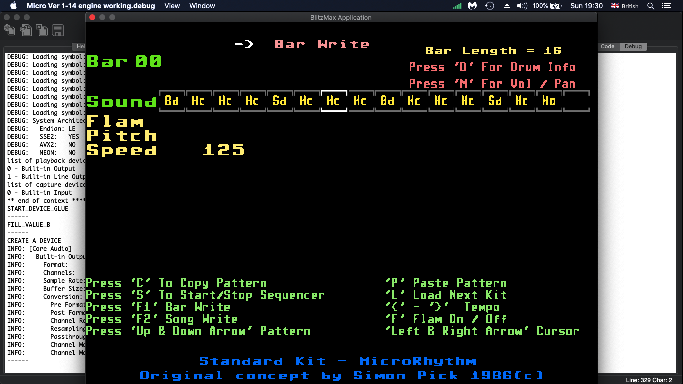This screenshot has width=683, height=384.
Task: Click 'INFO: [Core Audio]' debug output line
Action: [x=39, y=249]
